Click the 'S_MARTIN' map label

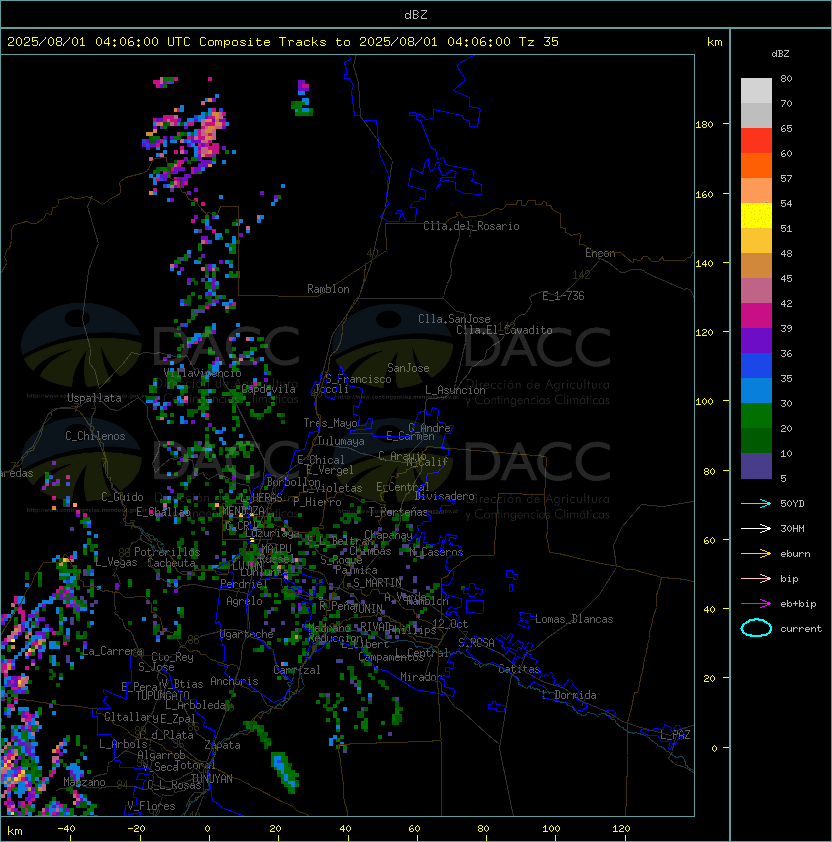pyautogui.click(x=377, y=583)
